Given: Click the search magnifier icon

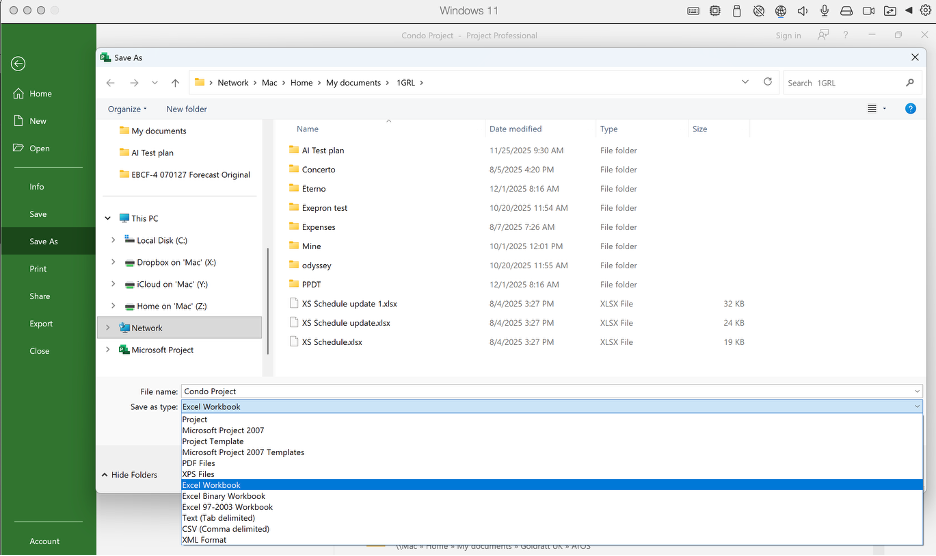Looking at the screenshot, I should point(910,82).
